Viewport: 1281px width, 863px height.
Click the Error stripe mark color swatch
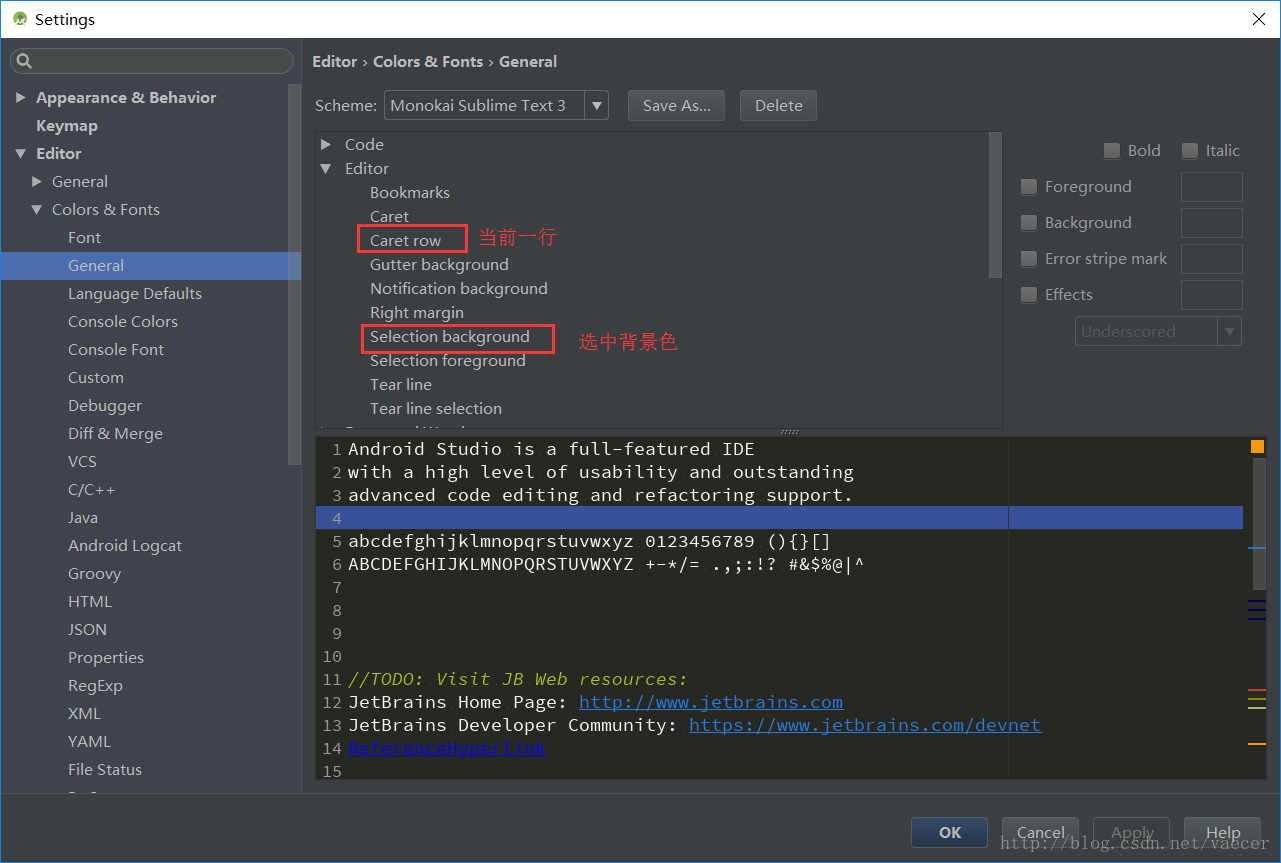pyautogui.click(x=1212, y=259)
